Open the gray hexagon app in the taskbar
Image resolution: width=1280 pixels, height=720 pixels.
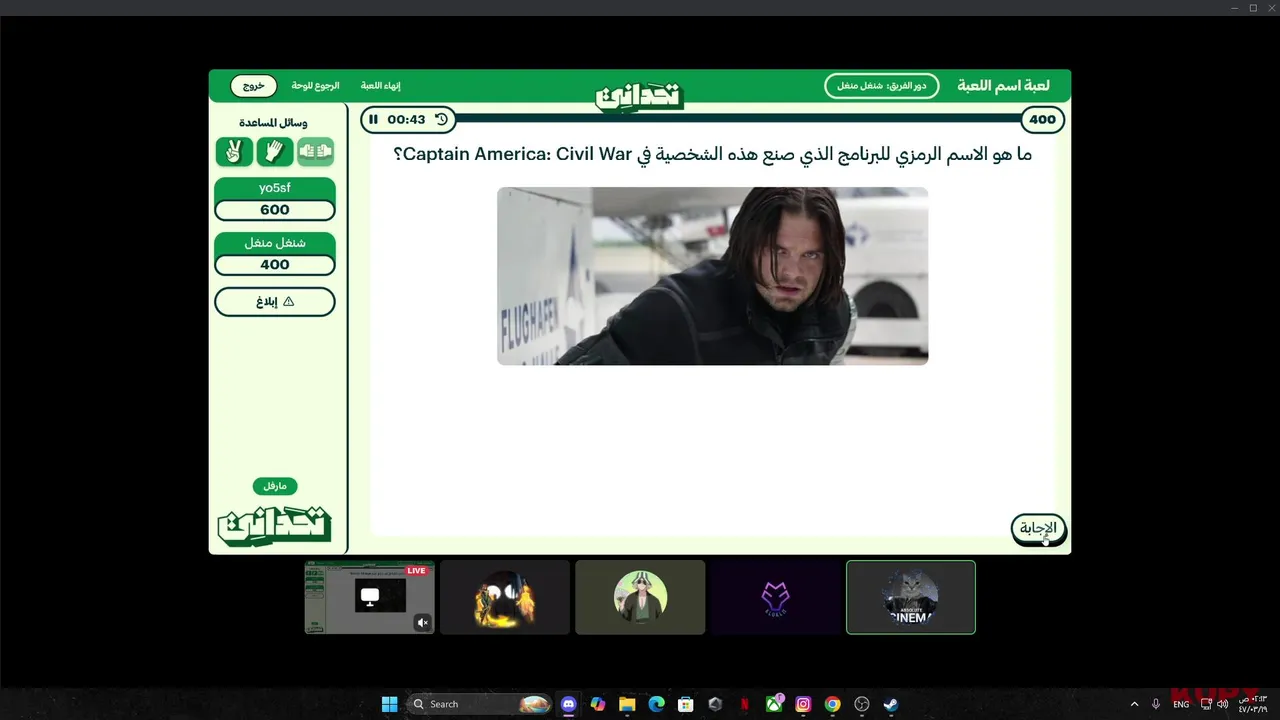coord(715,704)
